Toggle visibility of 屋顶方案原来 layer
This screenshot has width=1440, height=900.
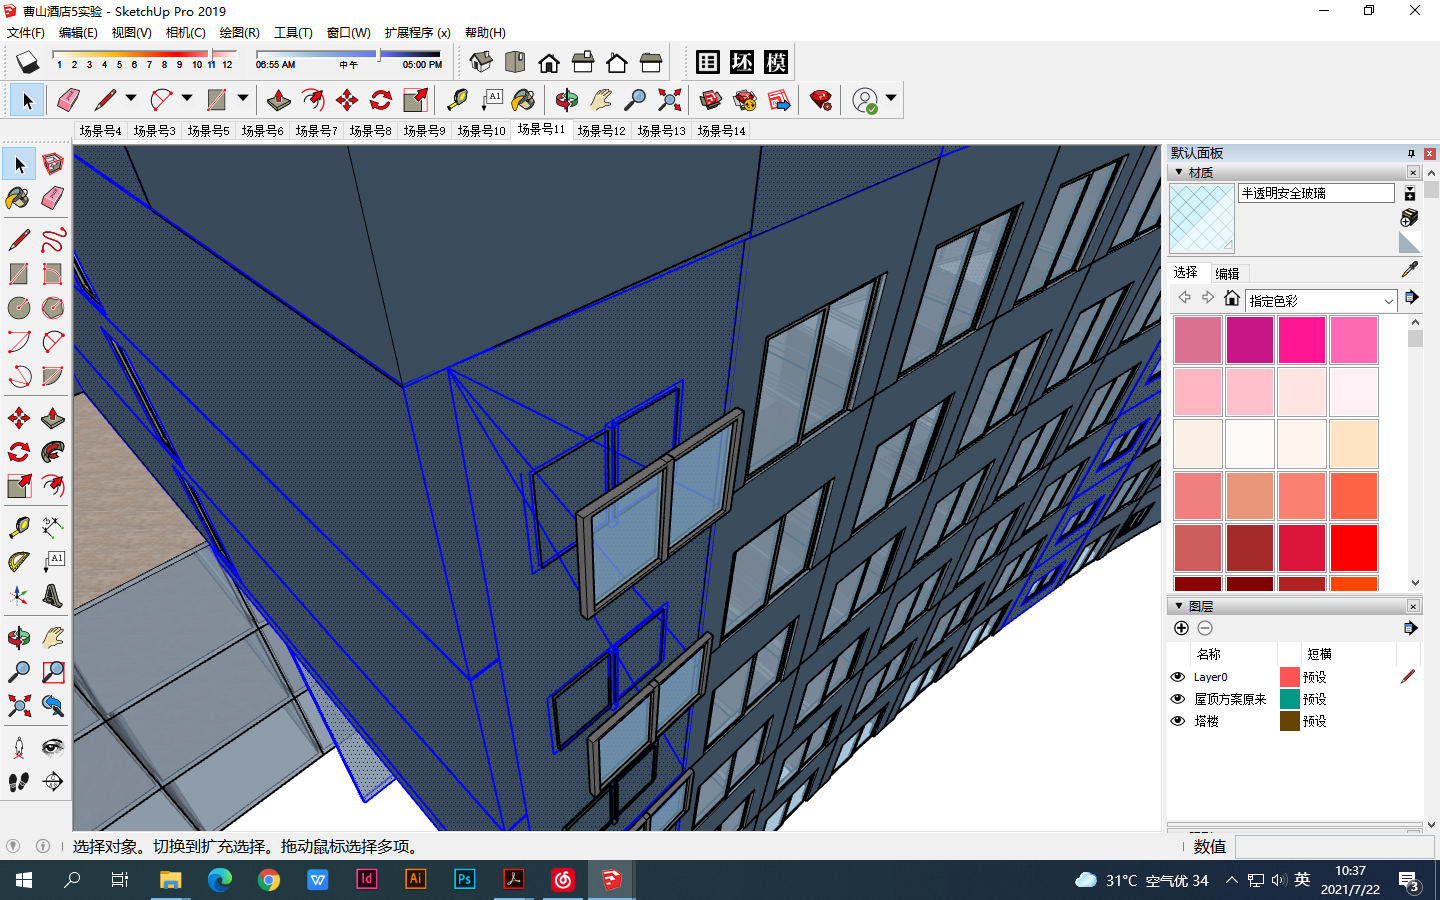pos(1178,699)
